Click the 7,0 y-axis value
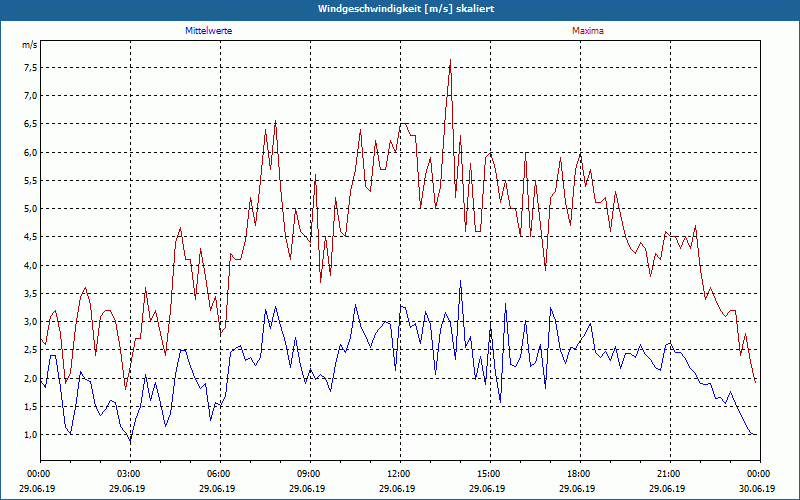The height and width of the screenshot is (500, 800). click(30, 95)
